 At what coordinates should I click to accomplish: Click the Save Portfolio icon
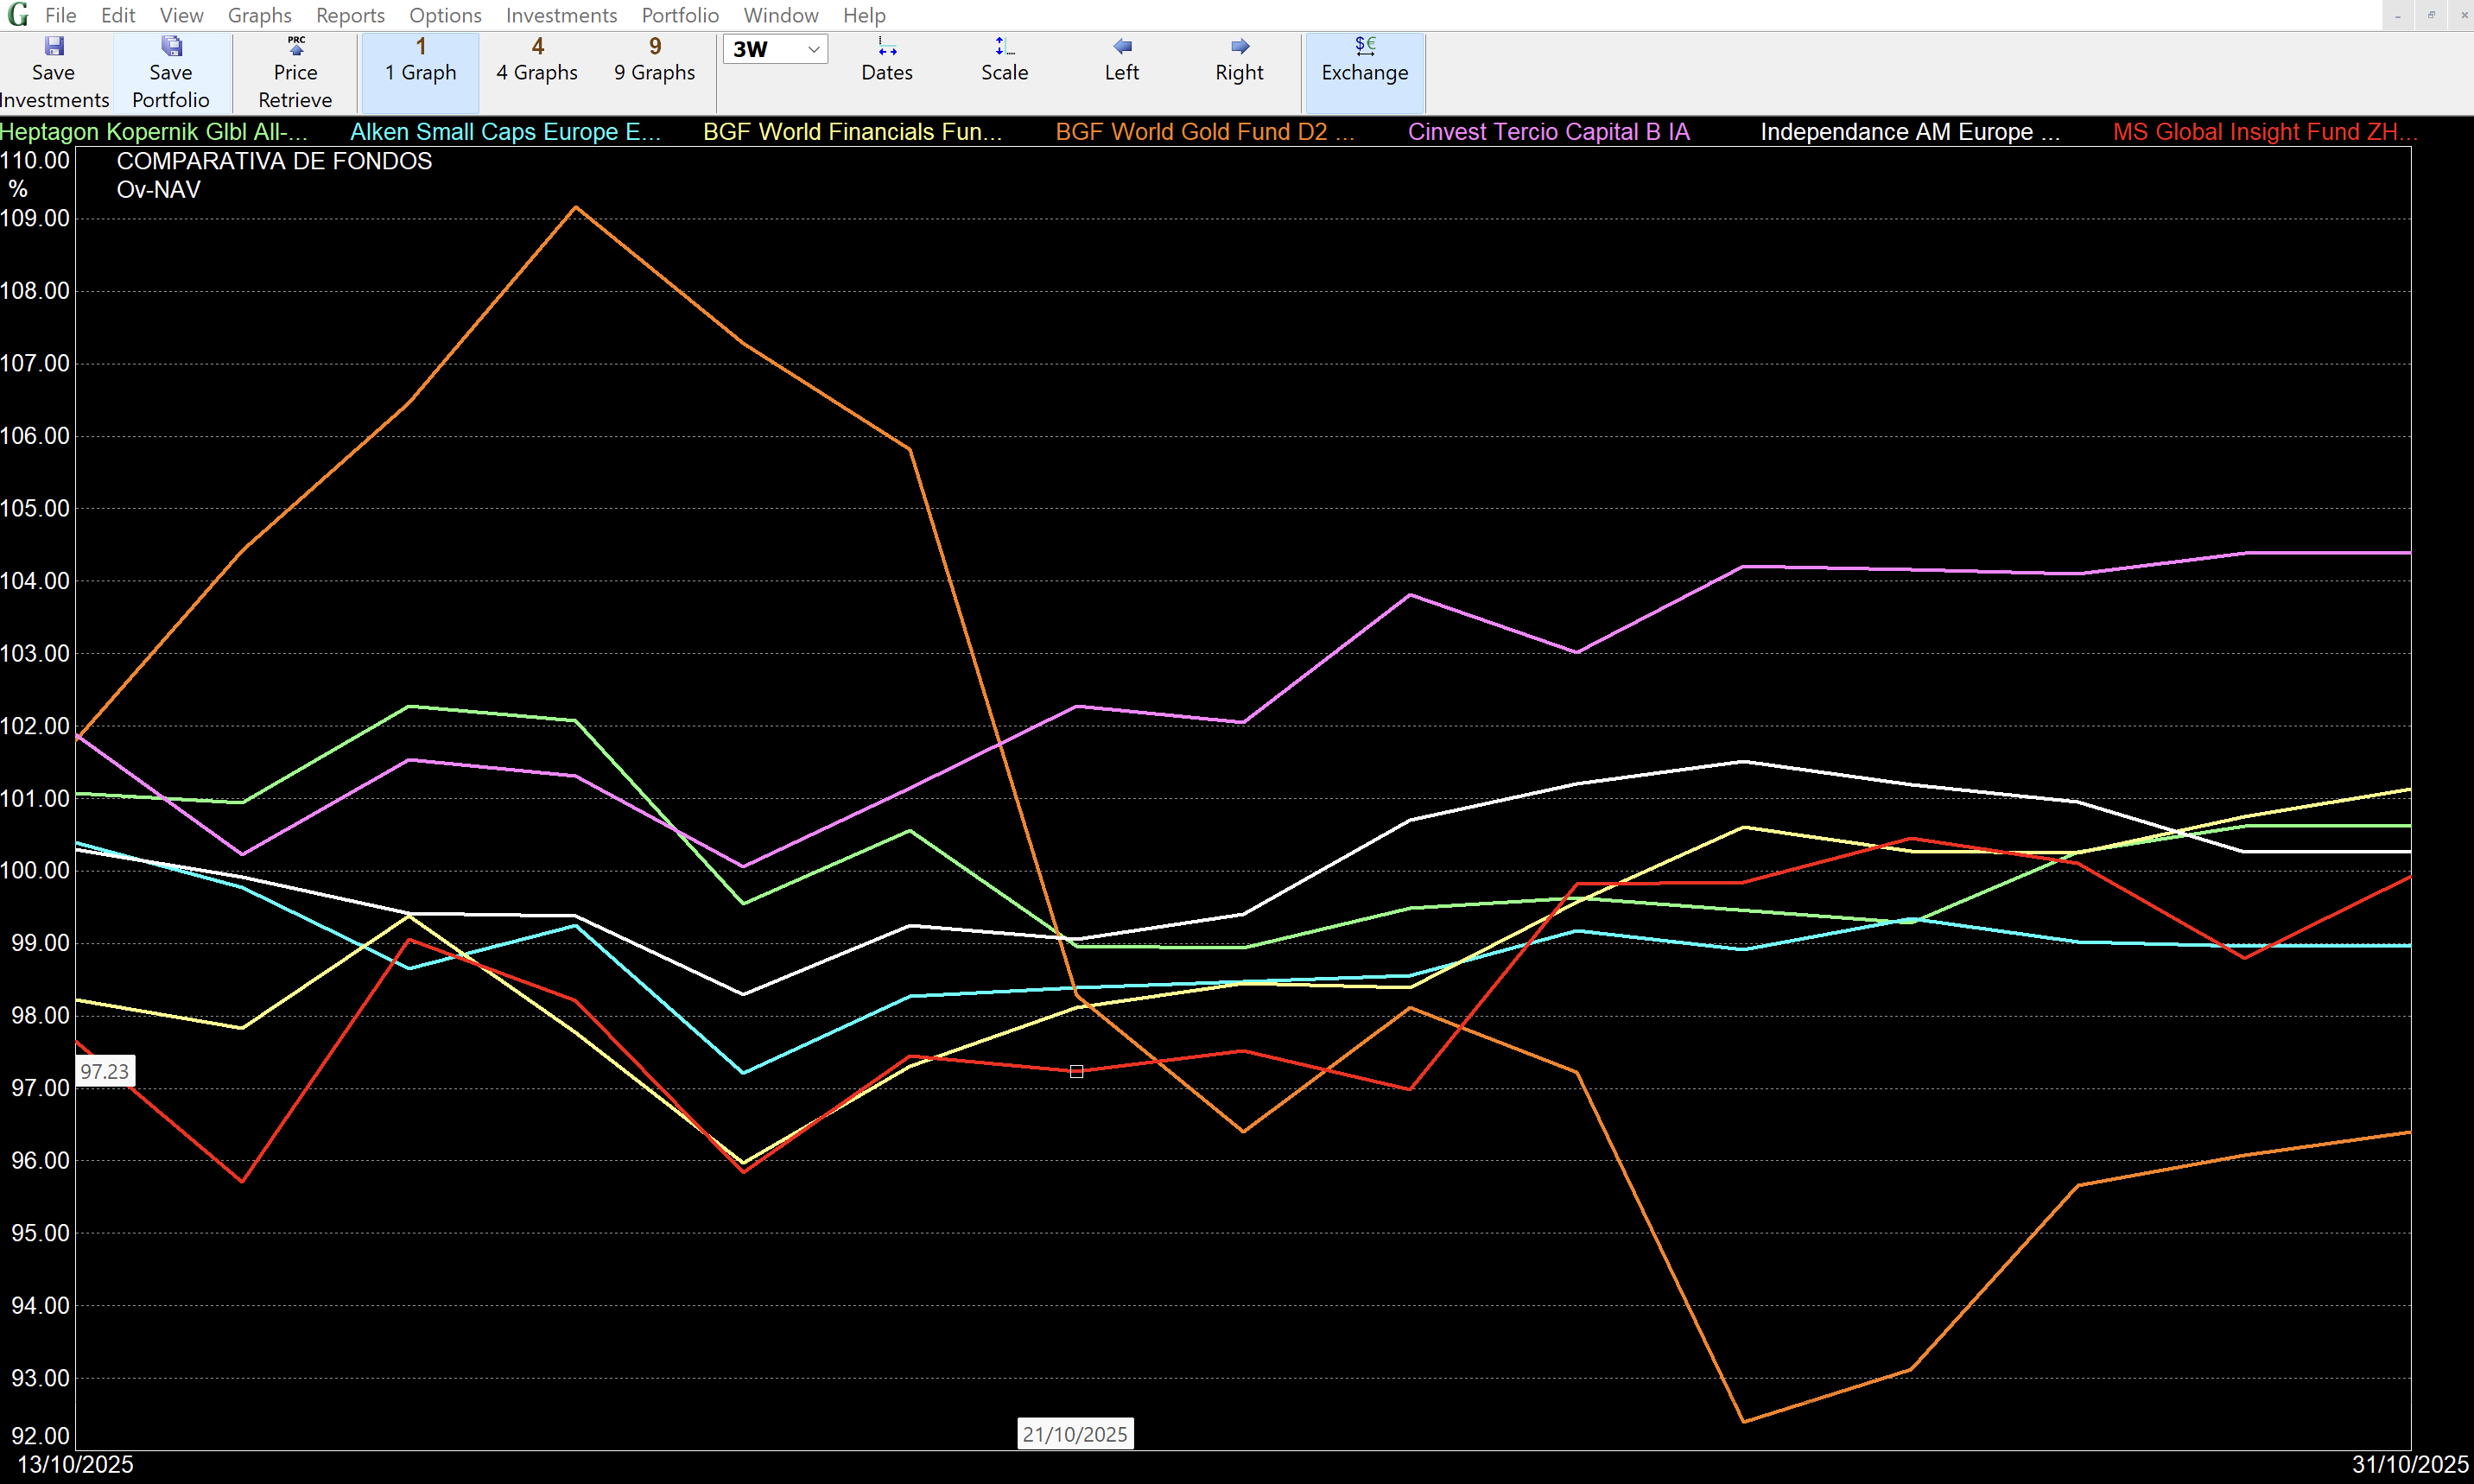pyautogui.click(x=171, y=47)
